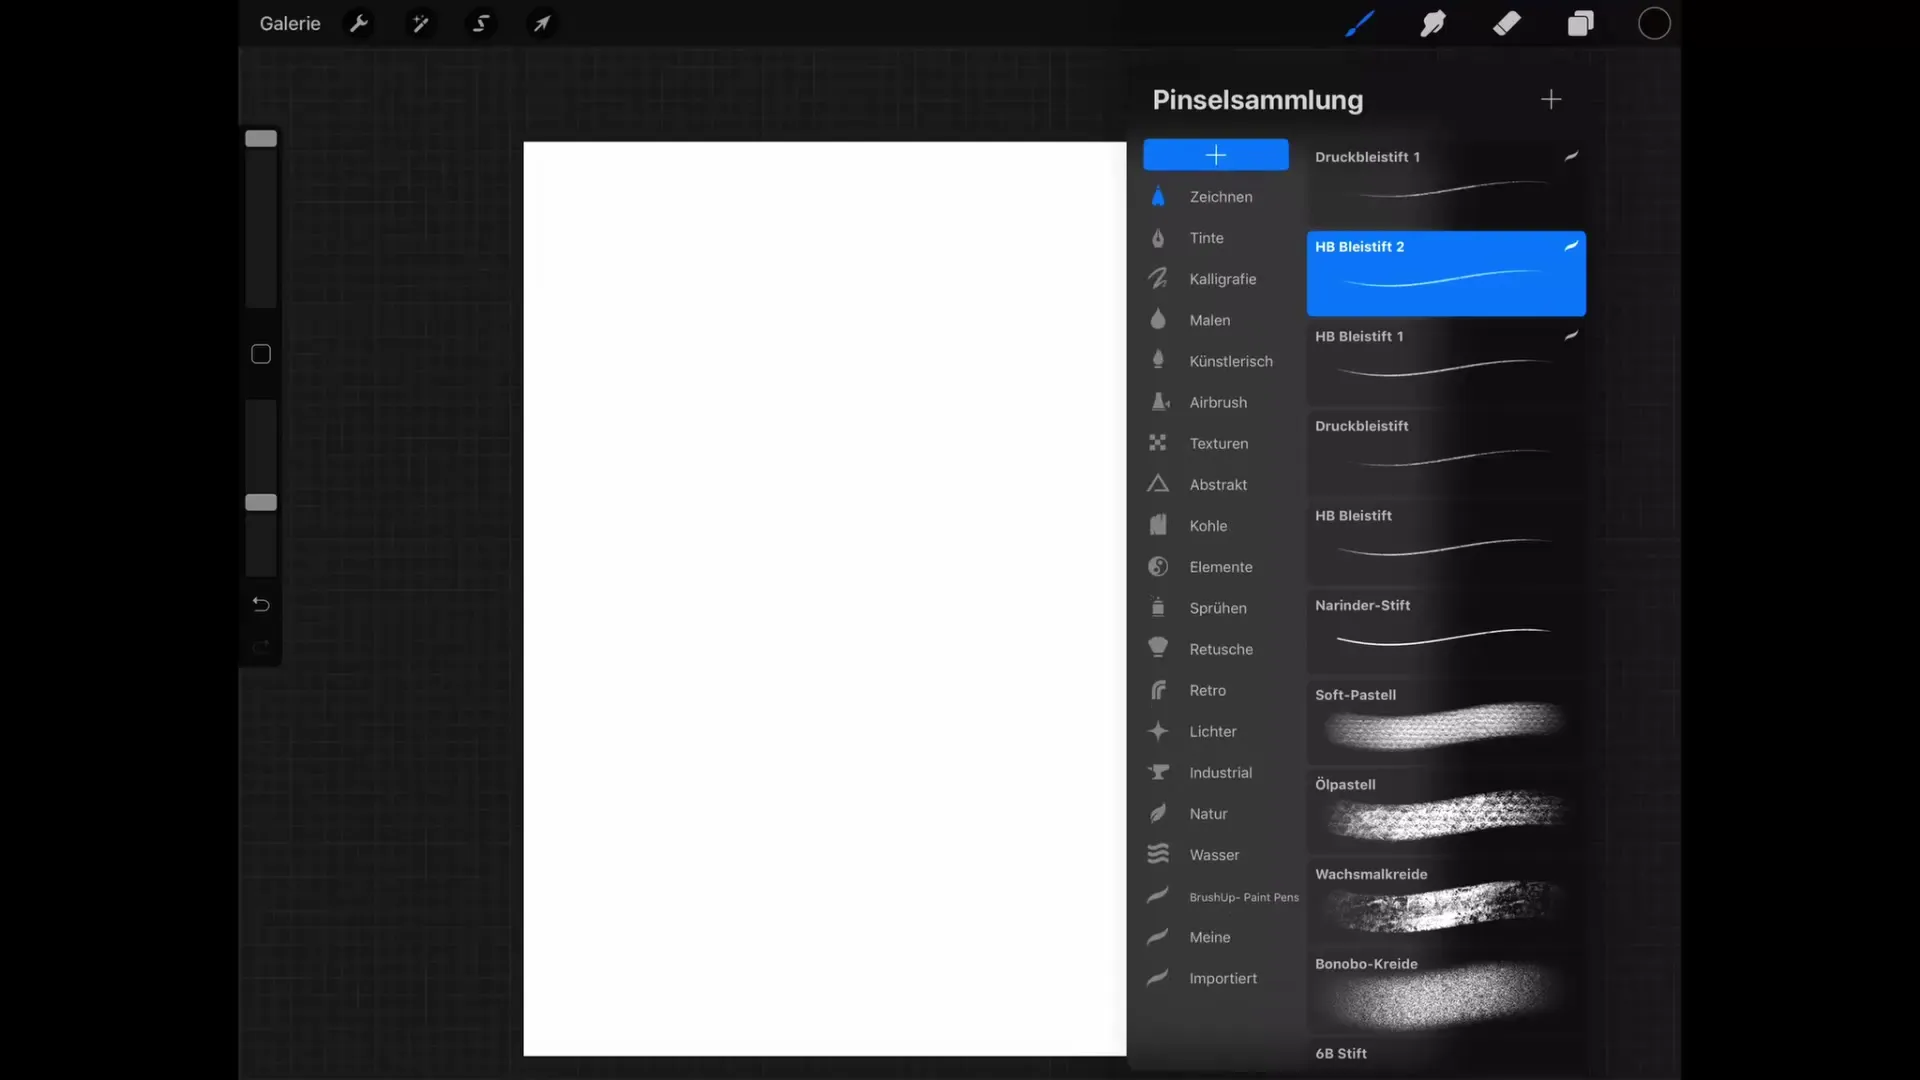Select the Brush tool in top bar
The width and height of the screenshot is (1920, 1080).
1359,23
